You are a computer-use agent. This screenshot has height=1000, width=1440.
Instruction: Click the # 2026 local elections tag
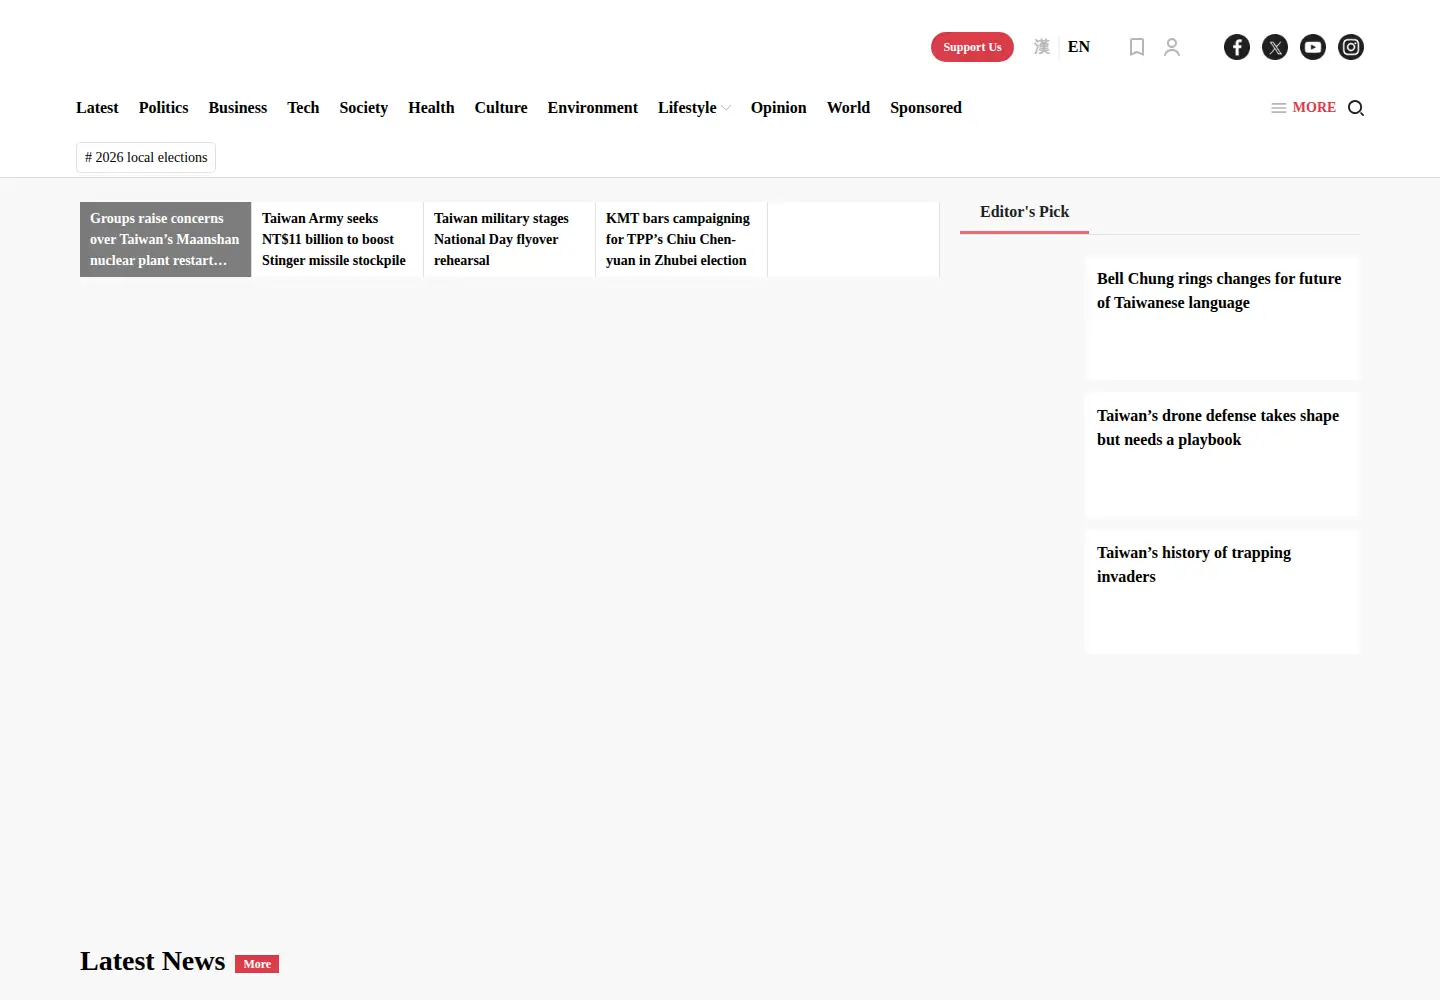(x=146, y=157)
